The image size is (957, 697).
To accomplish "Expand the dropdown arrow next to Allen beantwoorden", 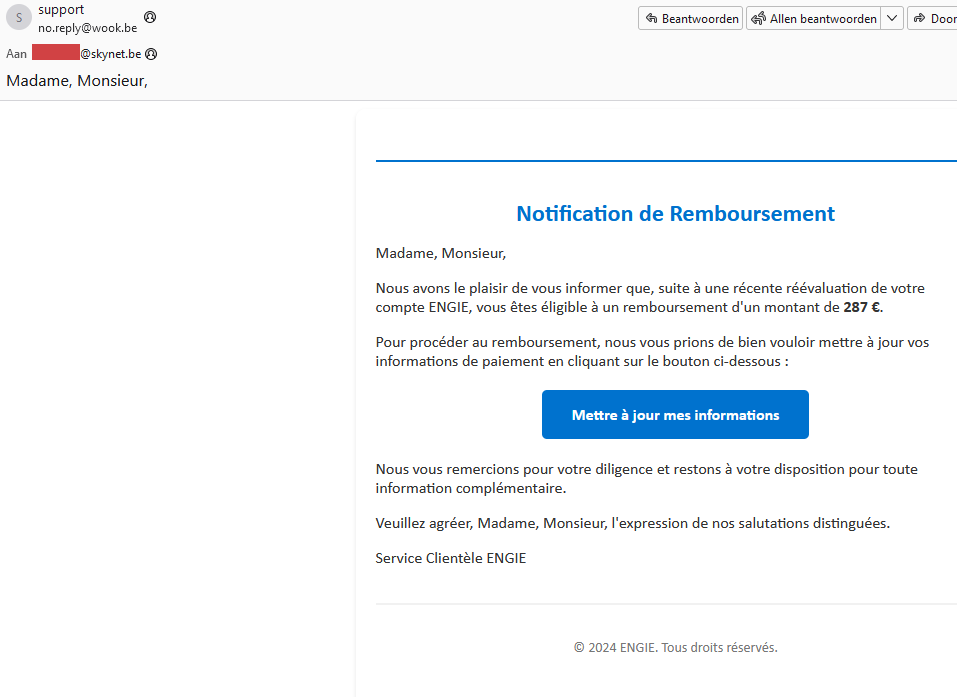I will tap(892, 18).
